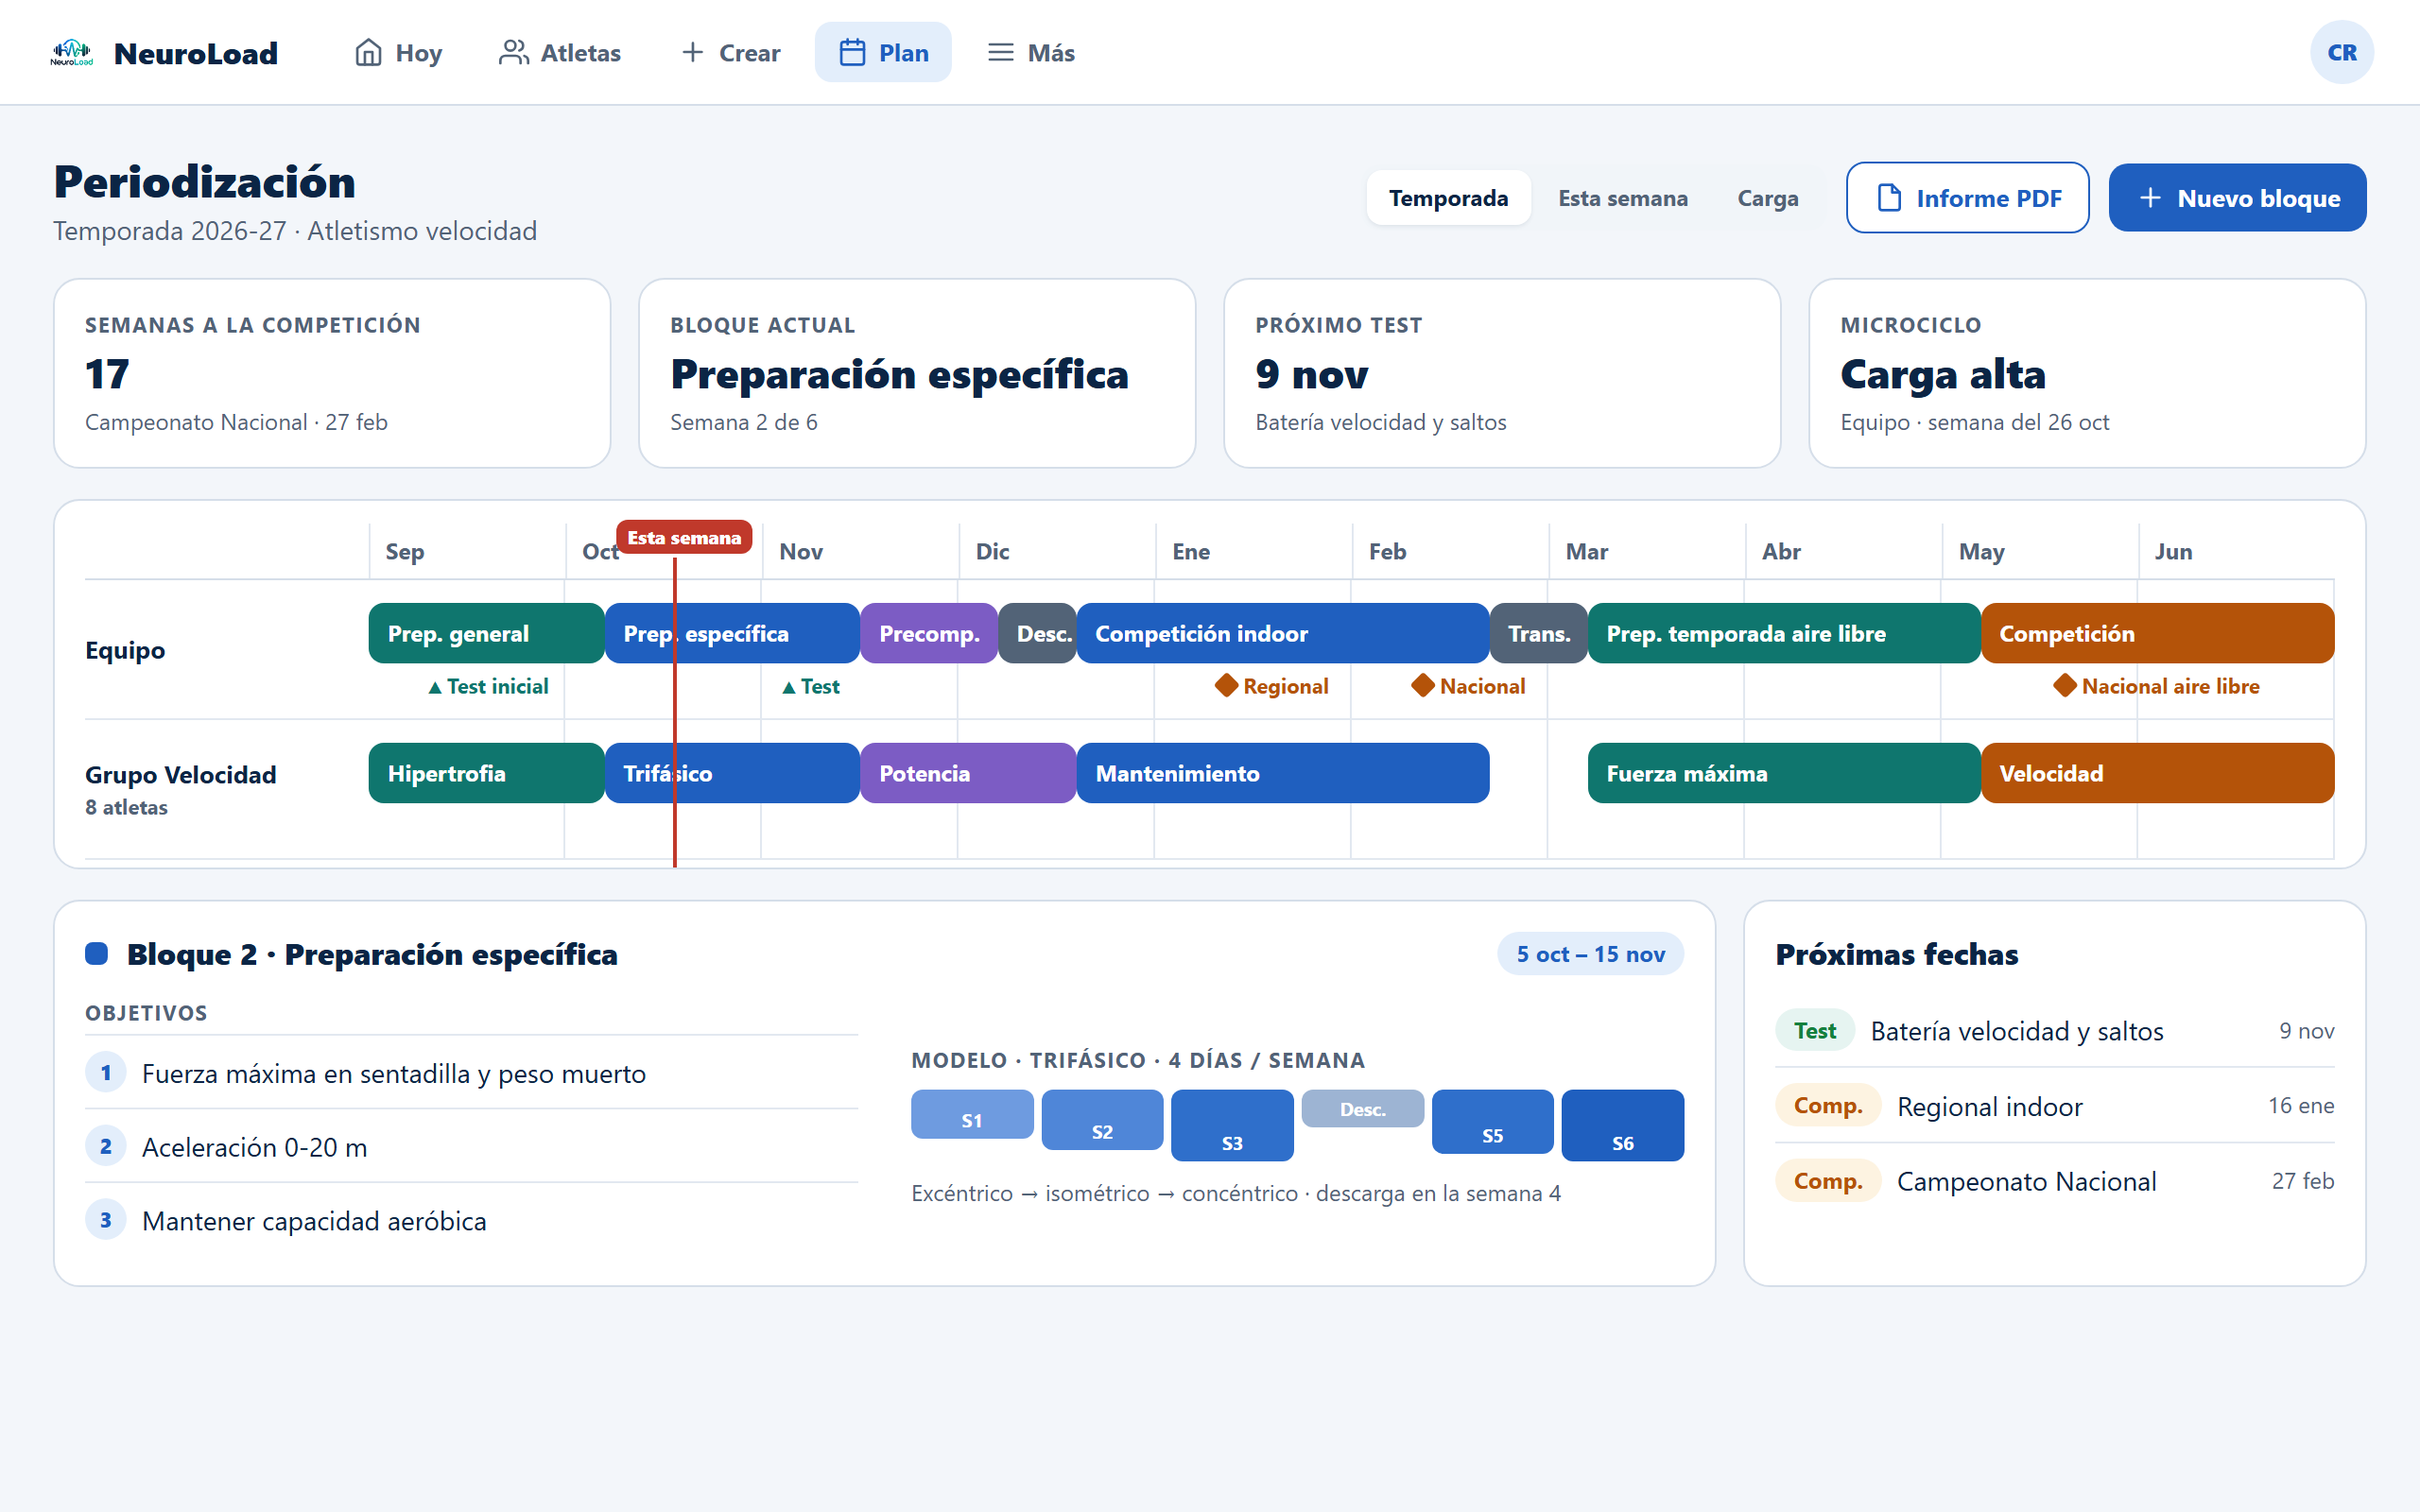Switch to the Temporada view
The height and width of the screenshot is (1512, 2420).
click(x=1448, y=198)
